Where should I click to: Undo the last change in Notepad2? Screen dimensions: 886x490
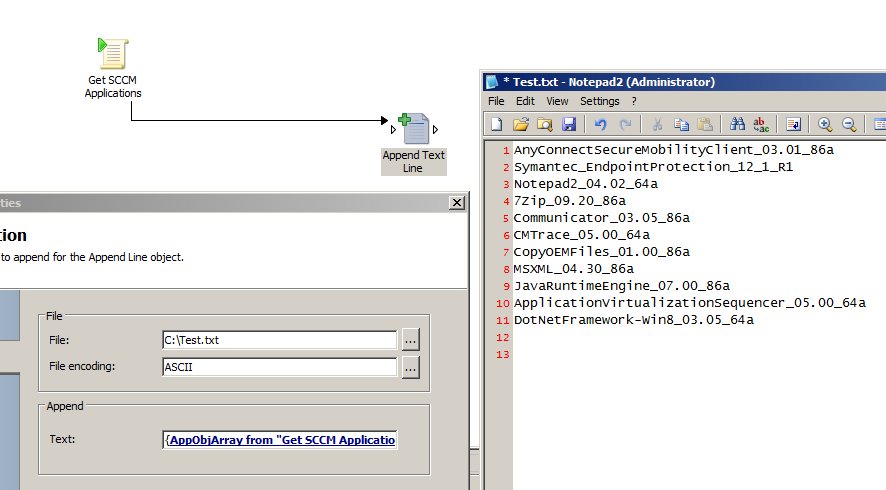[x=601, y=124]
